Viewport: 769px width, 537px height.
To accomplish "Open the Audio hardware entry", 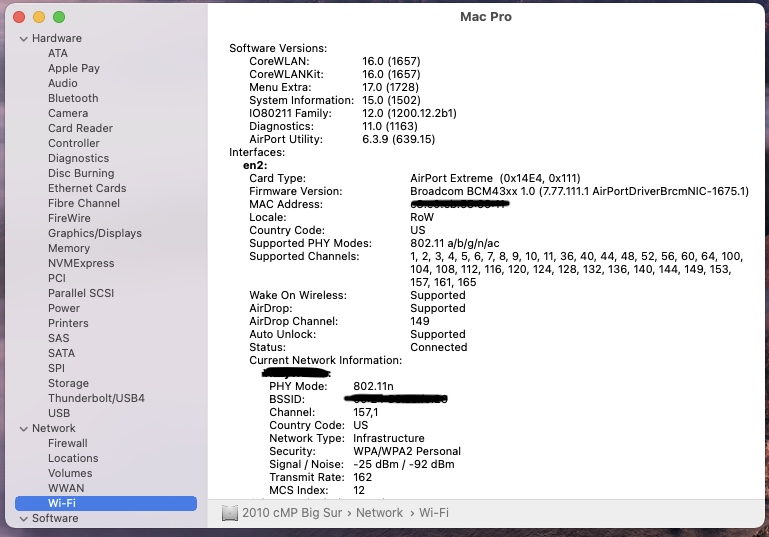I will point(63,83).
